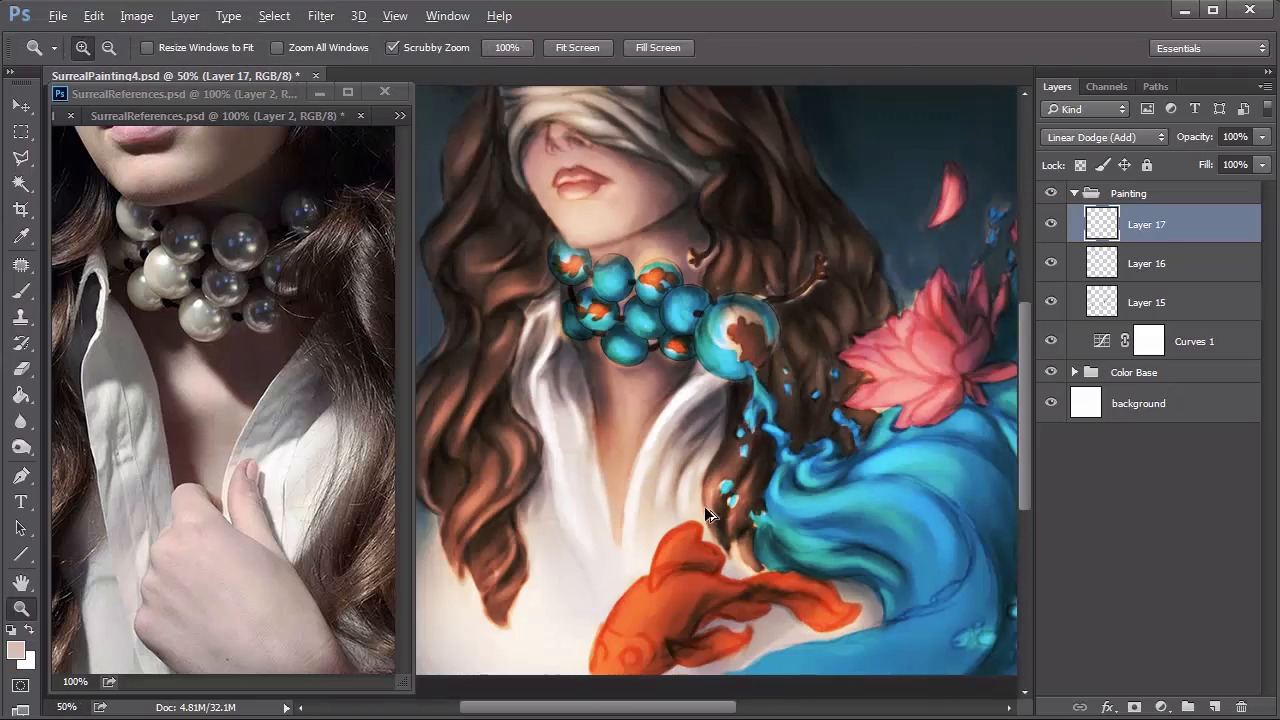Switch to the Paths tab
This screenshot has width=1280, height=720.
(x=1155, y=87)
